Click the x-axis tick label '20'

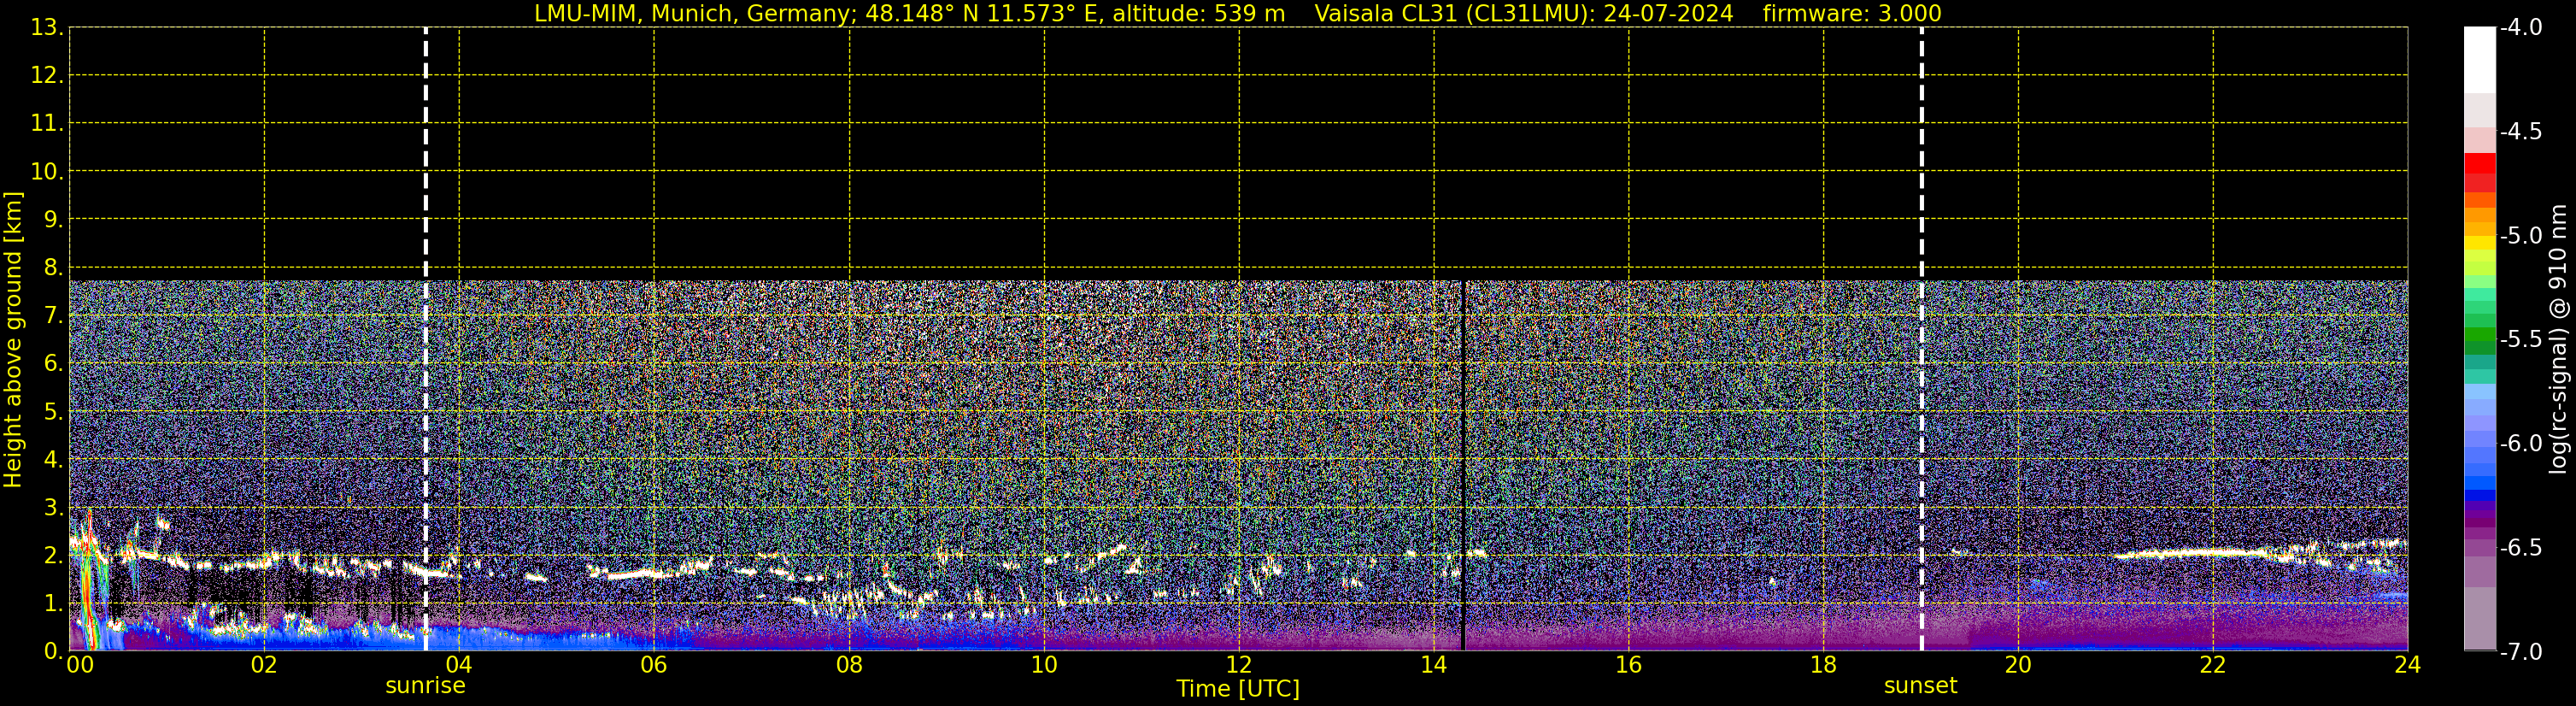2018,665
